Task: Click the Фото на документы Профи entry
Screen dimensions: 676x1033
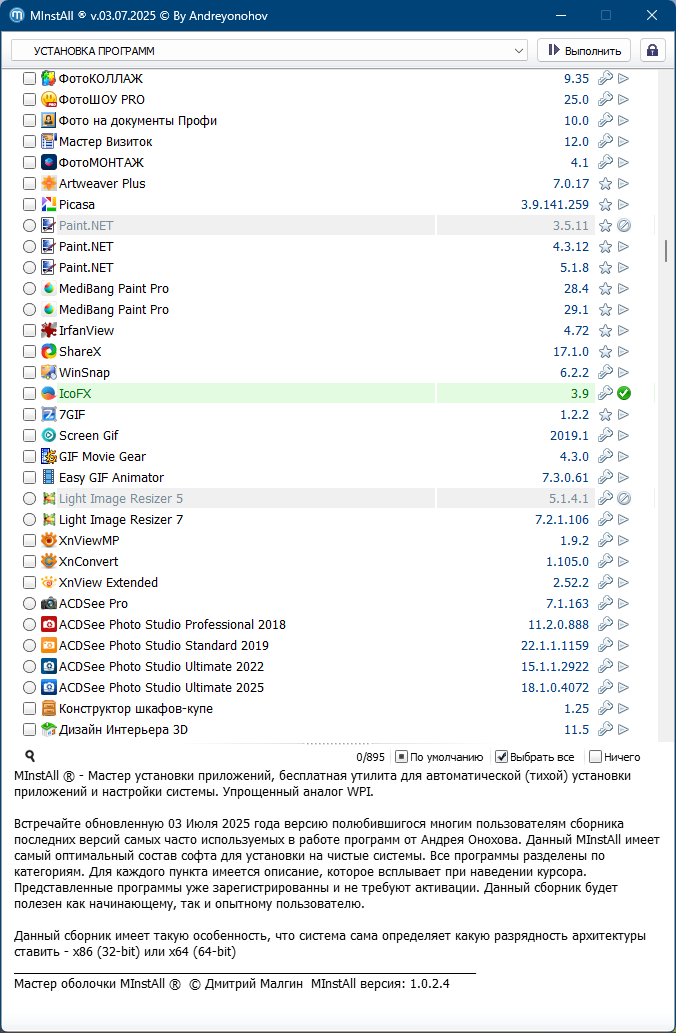Action: [x=138, y=121]
